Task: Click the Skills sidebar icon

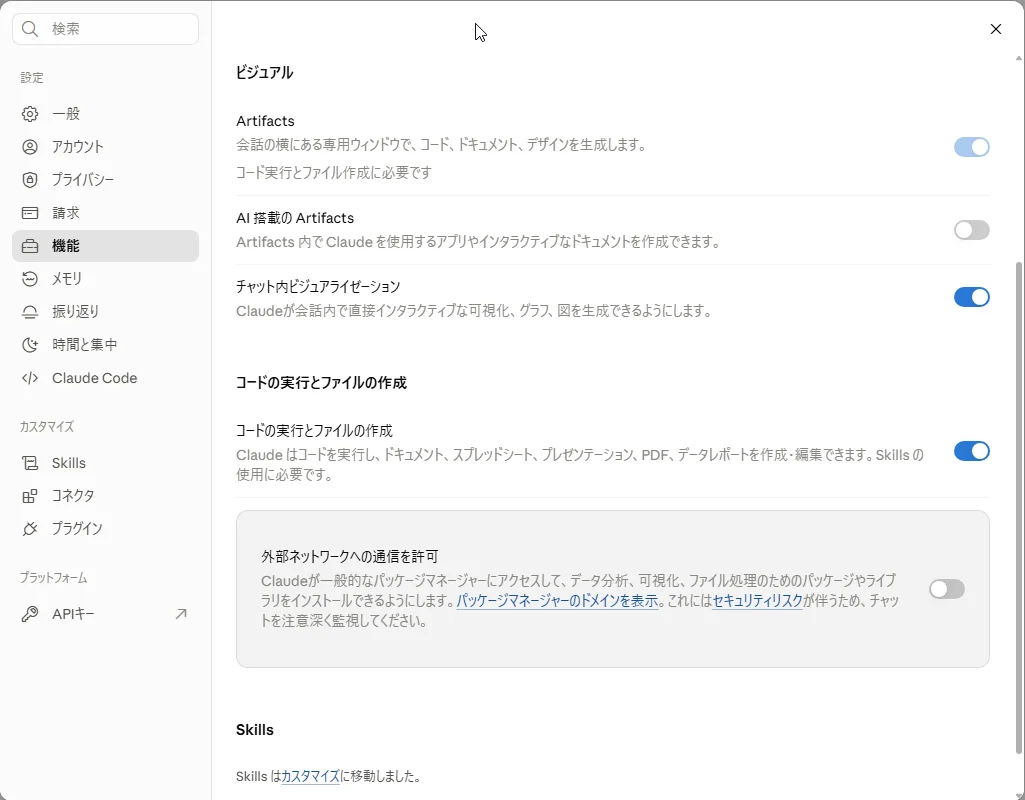Action: tap(30, 463)
